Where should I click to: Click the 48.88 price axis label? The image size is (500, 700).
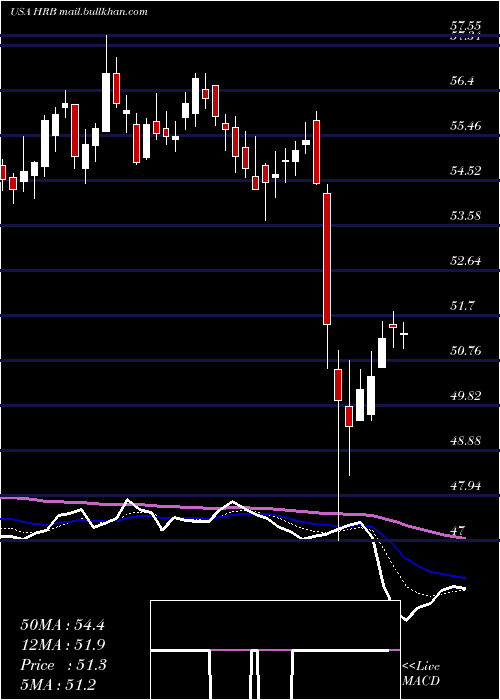click(x=465, y=441)
